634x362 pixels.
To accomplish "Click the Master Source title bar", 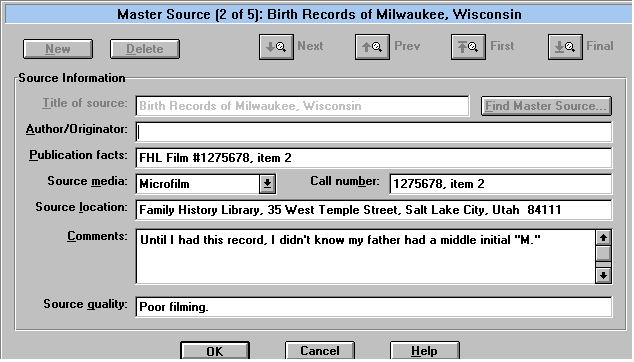I will point(319,15).
